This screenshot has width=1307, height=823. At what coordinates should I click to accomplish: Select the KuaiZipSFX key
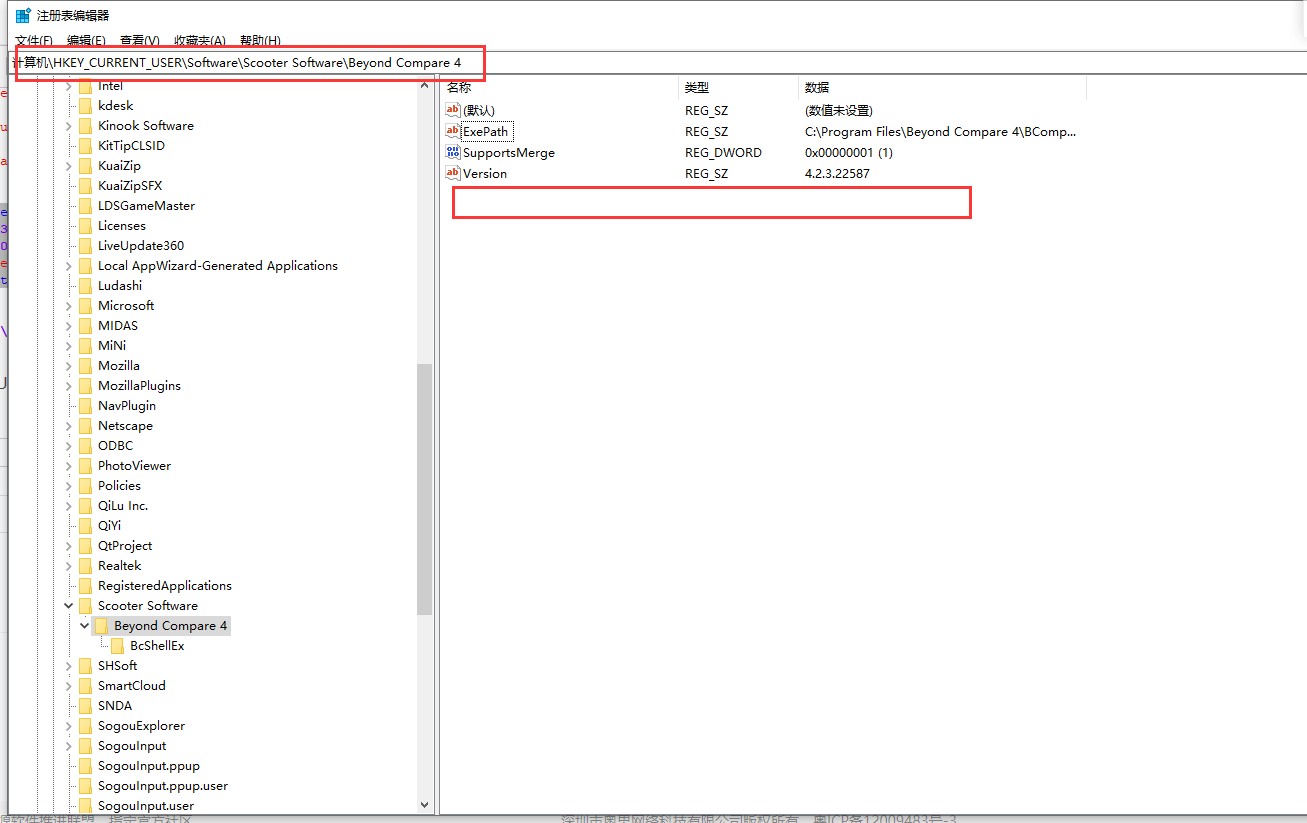coord(130,186)
